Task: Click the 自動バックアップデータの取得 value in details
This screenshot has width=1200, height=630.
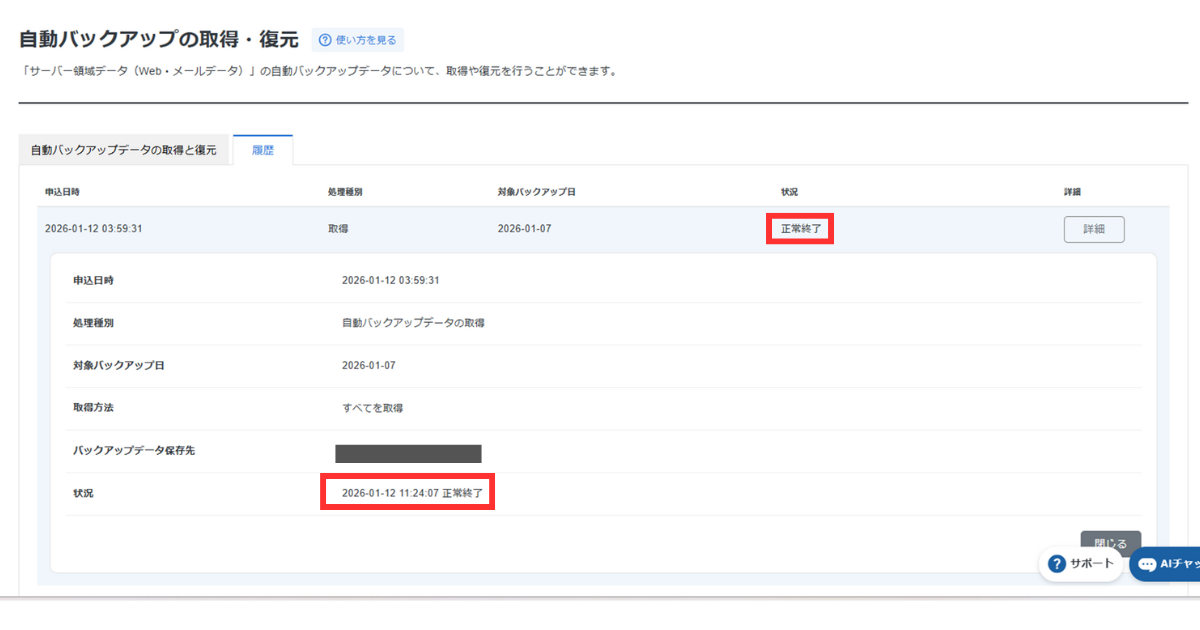Action: point(413,323)
